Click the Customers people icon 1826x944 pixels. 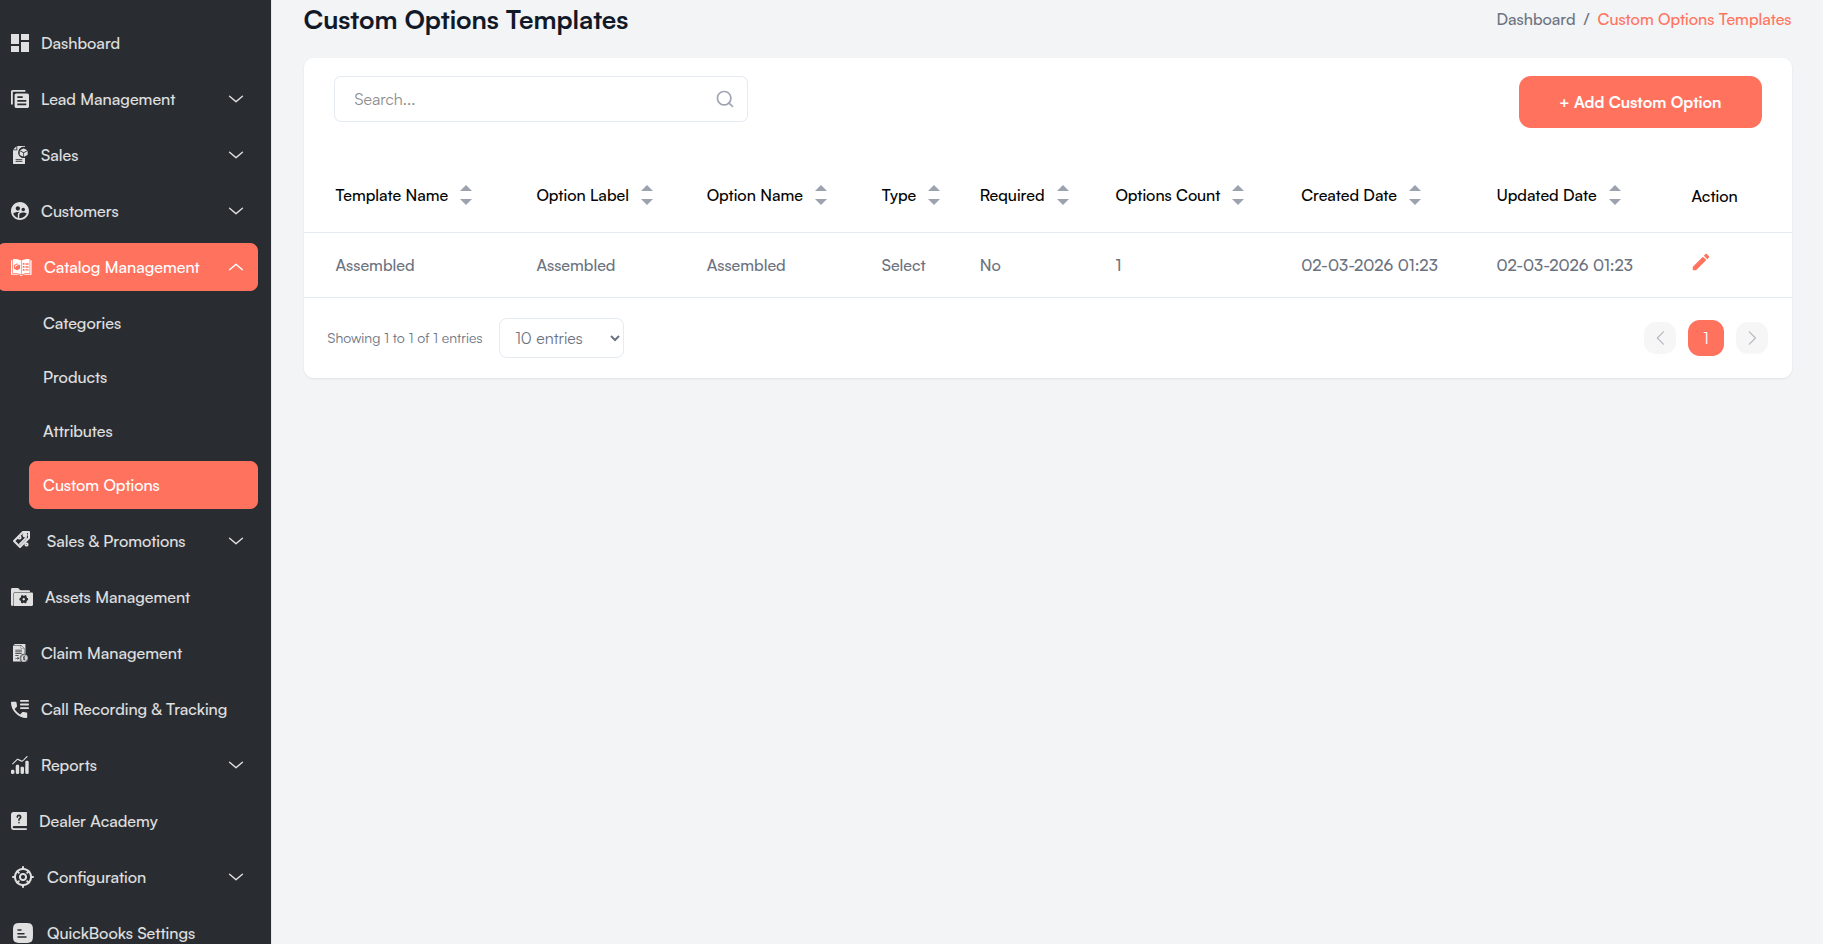point(20,211)
